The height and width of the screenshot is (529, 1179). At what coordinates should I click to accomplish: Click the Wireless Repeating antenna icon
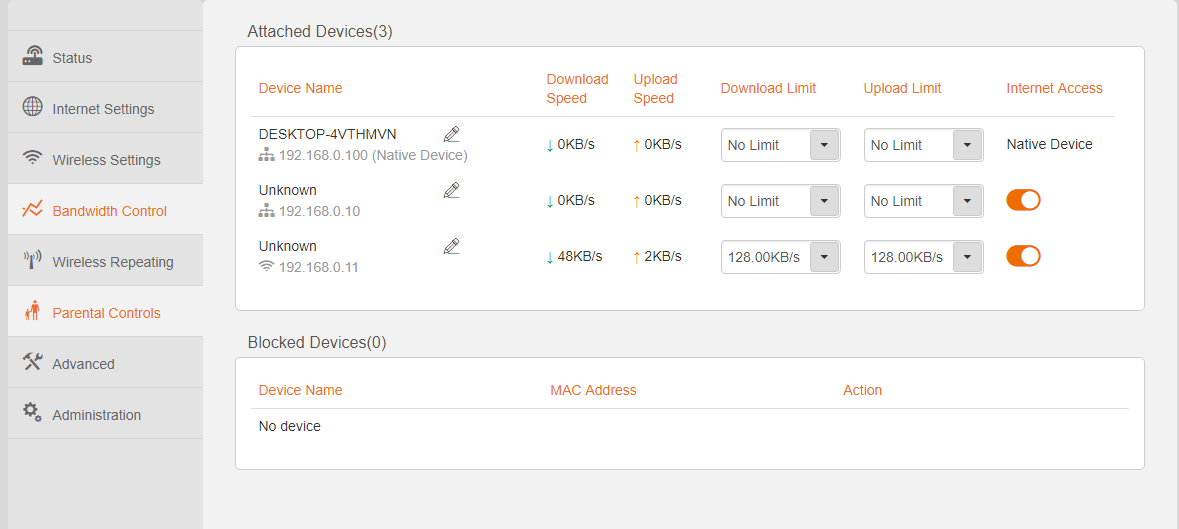tap(33, 261)
